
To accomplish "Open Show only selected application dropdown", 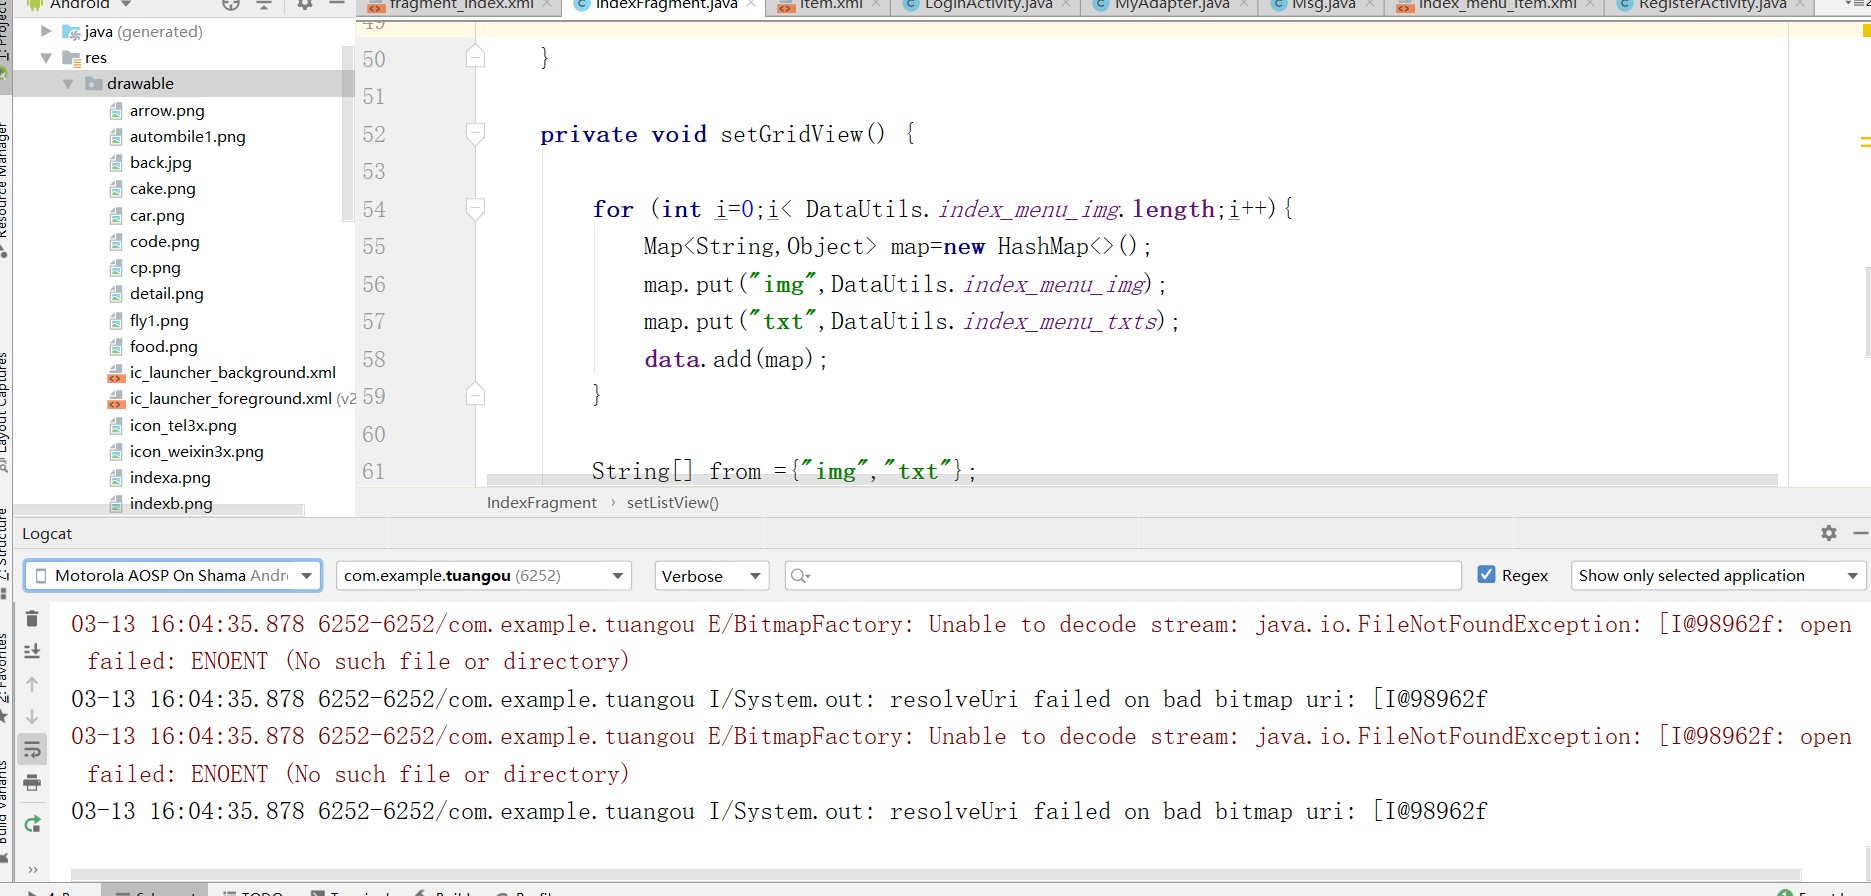I will coord(1717,575).
